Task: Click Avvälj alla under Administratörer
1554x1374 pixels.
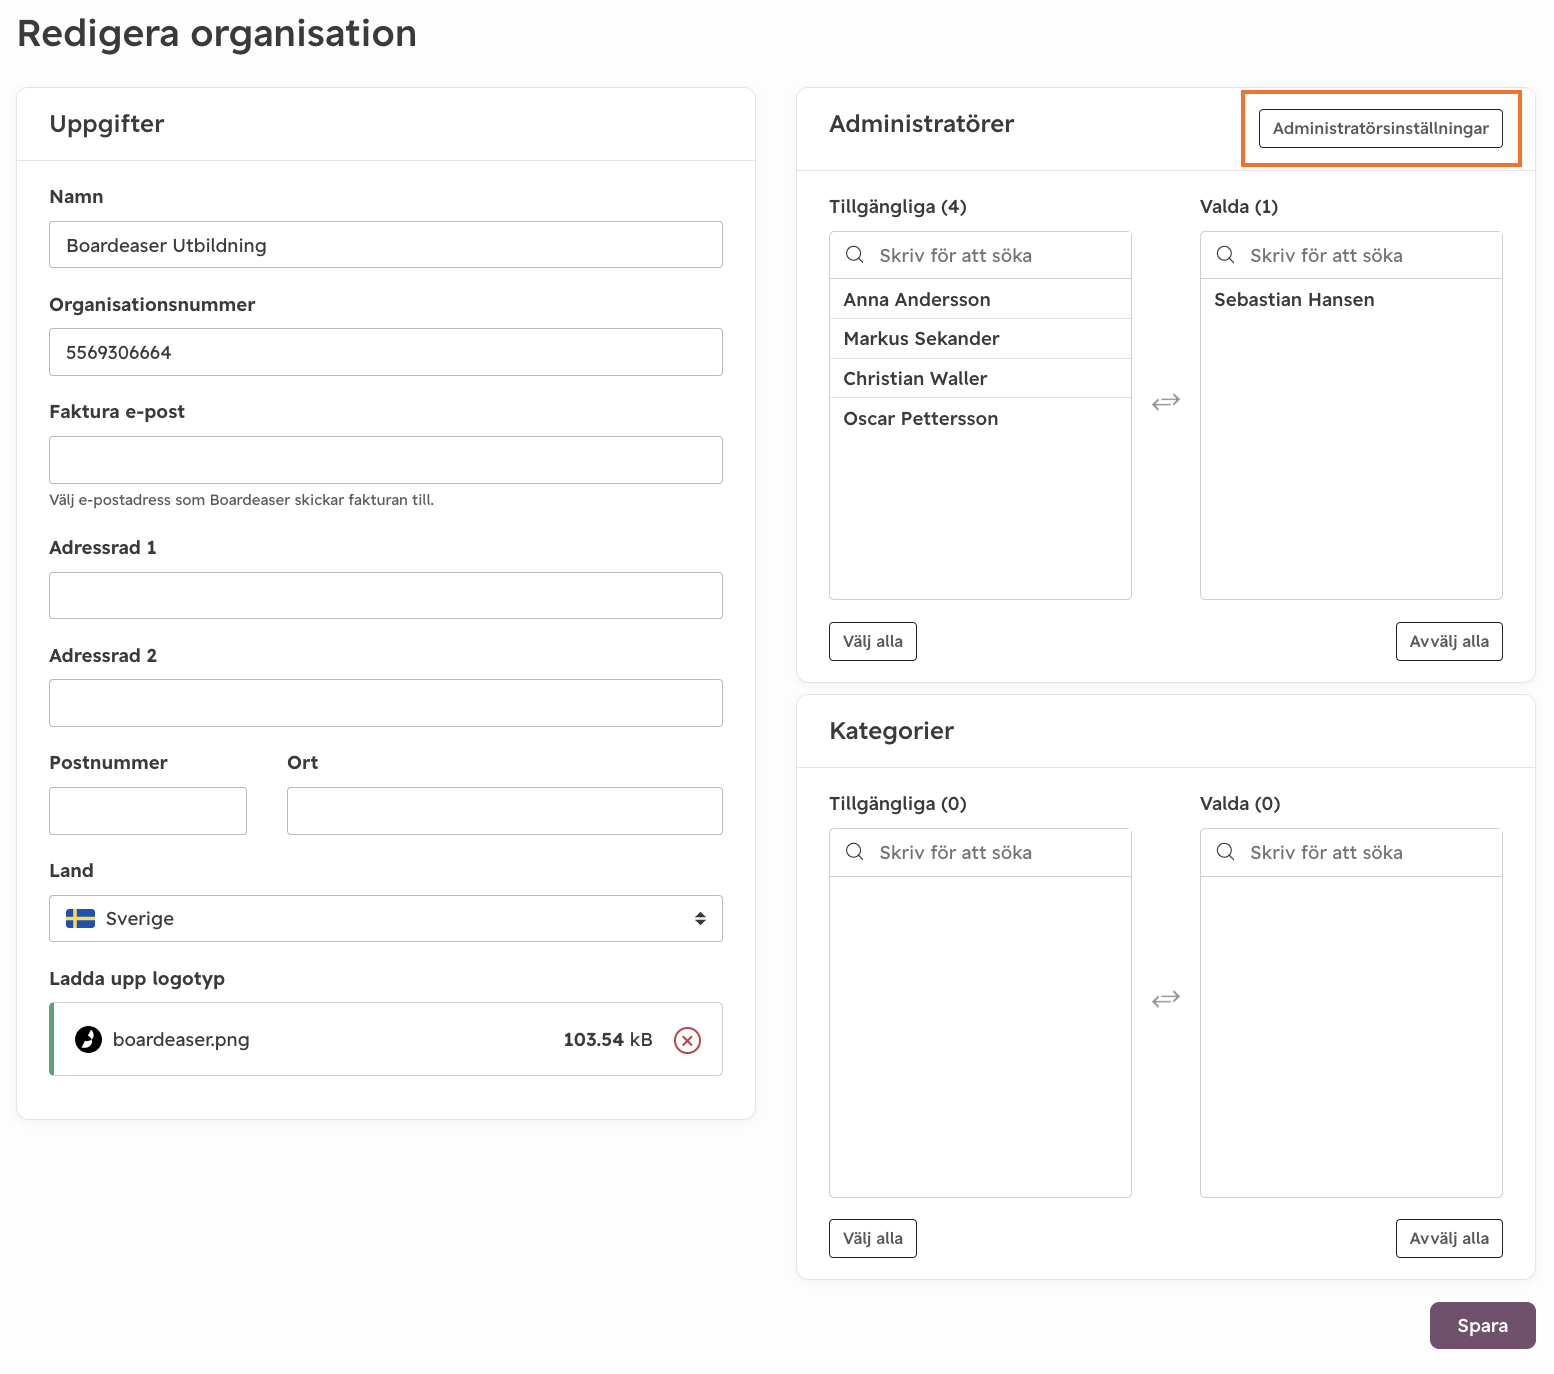Action: click(x=1449, y=642)
